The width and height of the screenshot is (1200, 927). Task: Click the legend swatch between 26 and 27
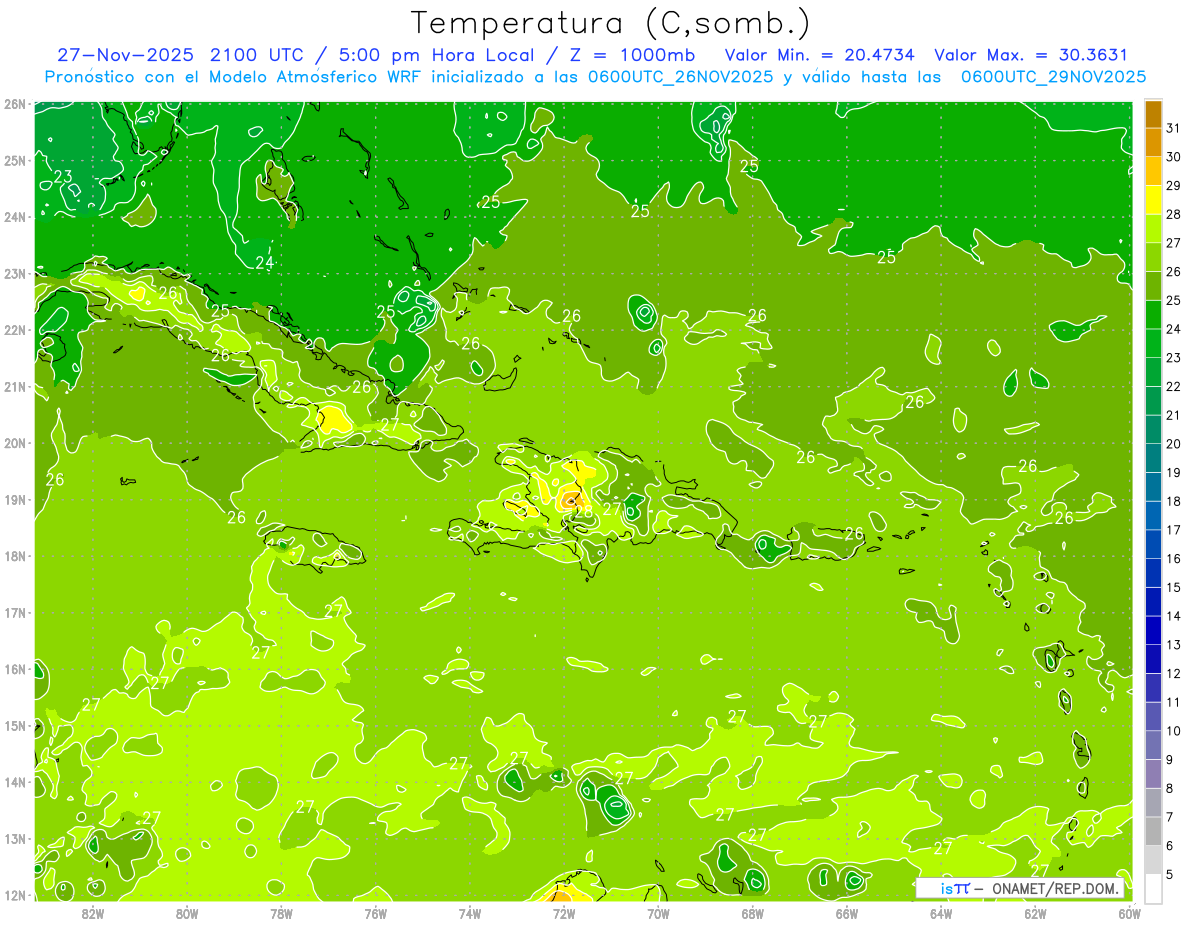[x=1153, y=257]
